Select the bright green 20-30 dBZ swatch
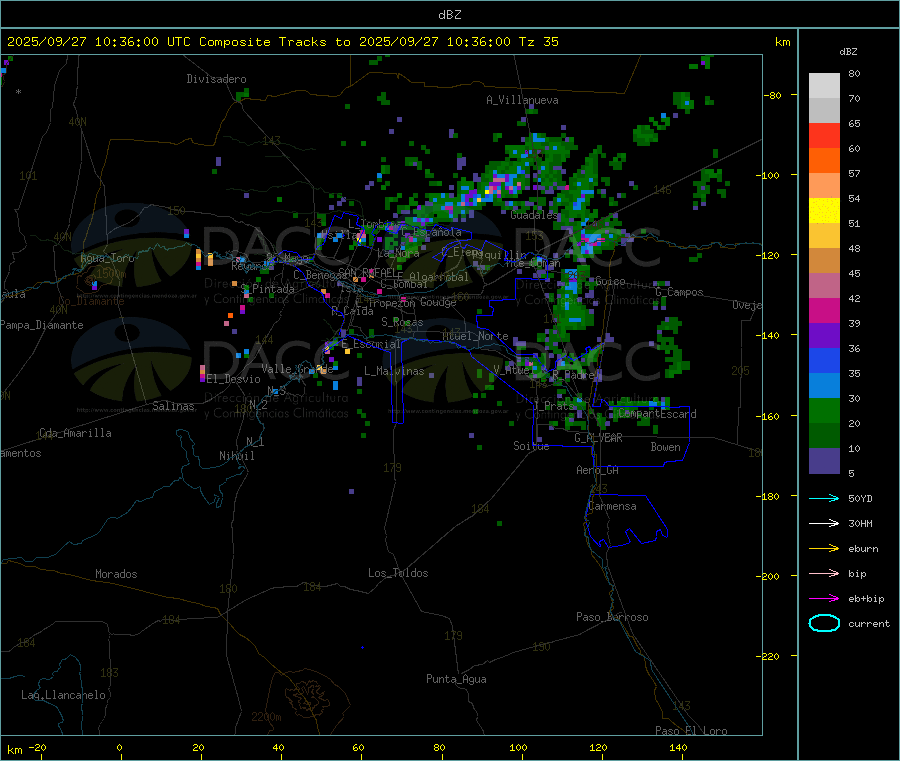Screen dimensions: 900x761 tap(824, 410)
